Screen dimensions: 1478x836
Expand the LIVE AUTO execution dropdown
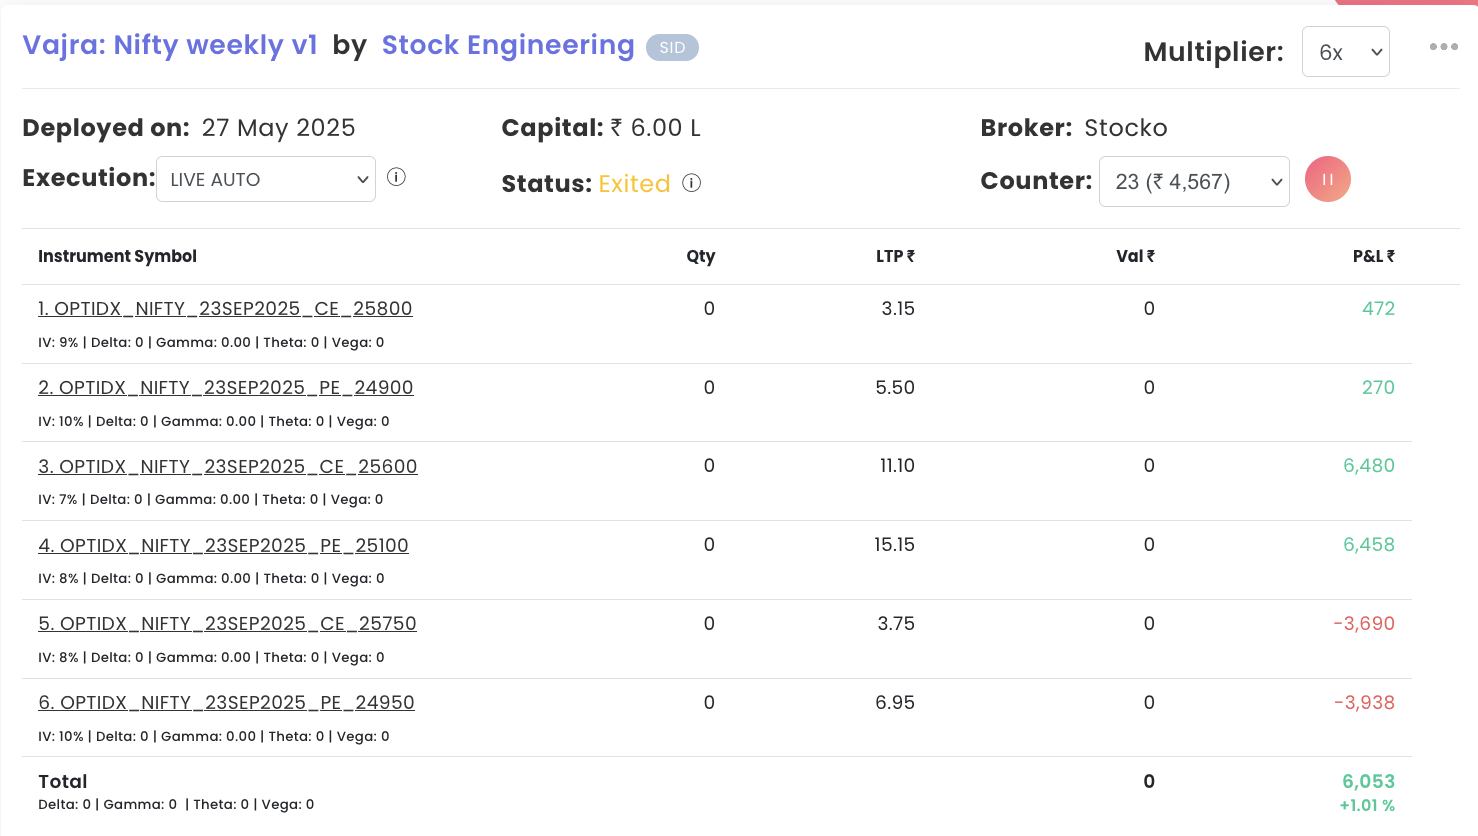click(x=266, y=179)
